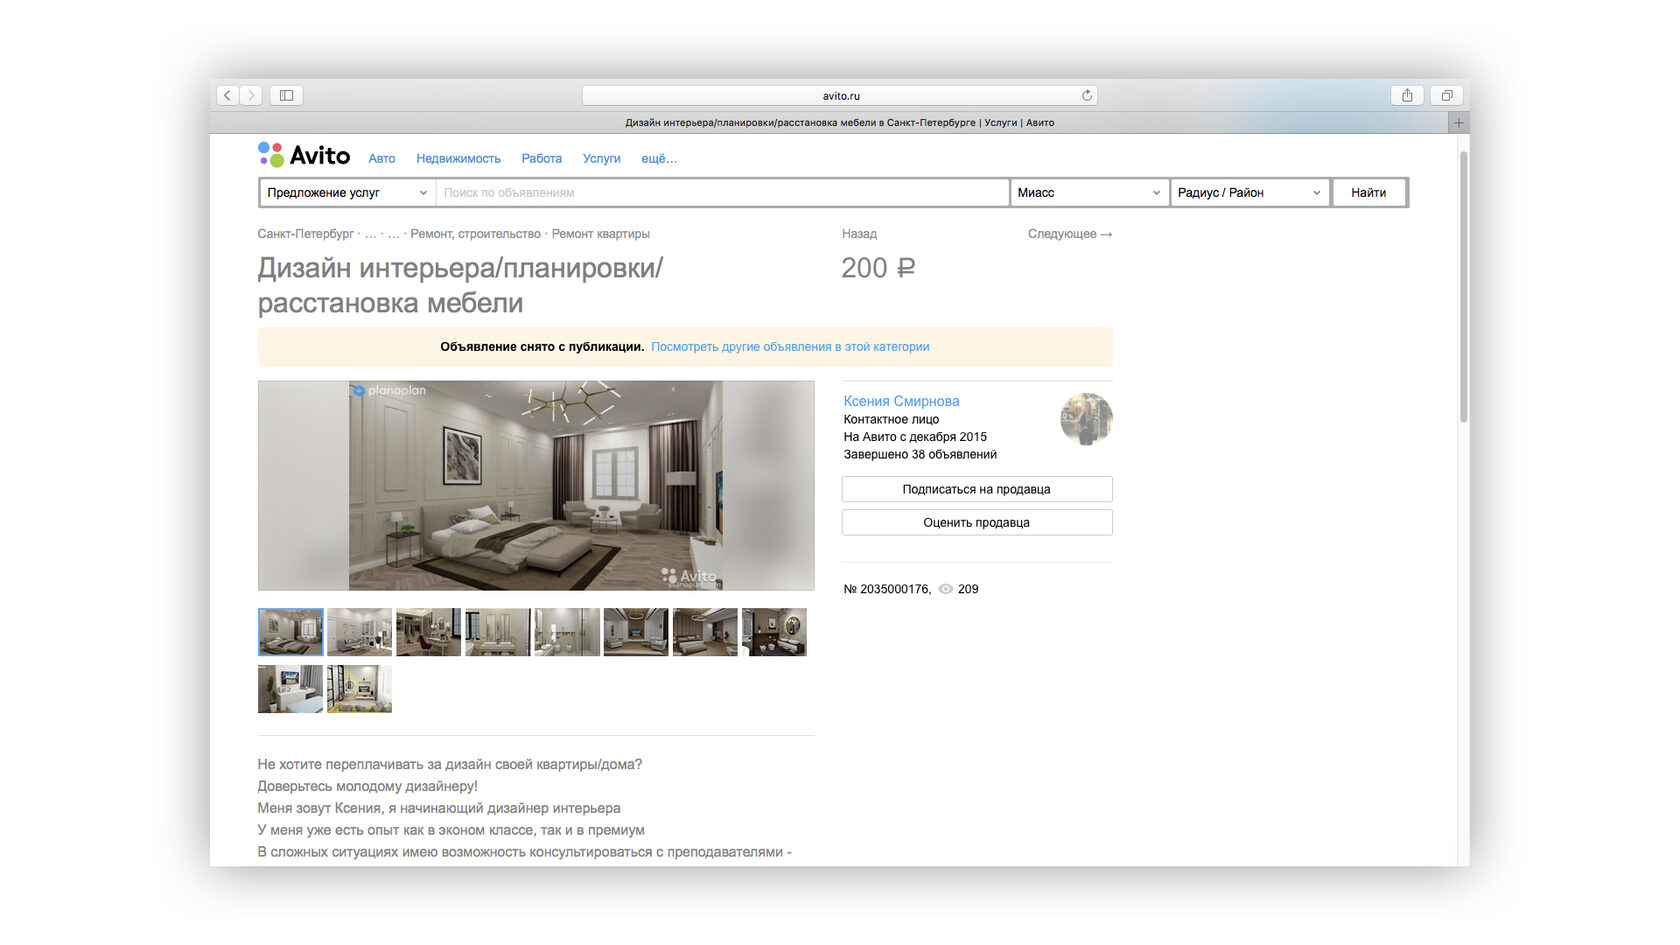1680x945 pixels.
Task: Click Оценить продавца button
Action: coord(977,522)
